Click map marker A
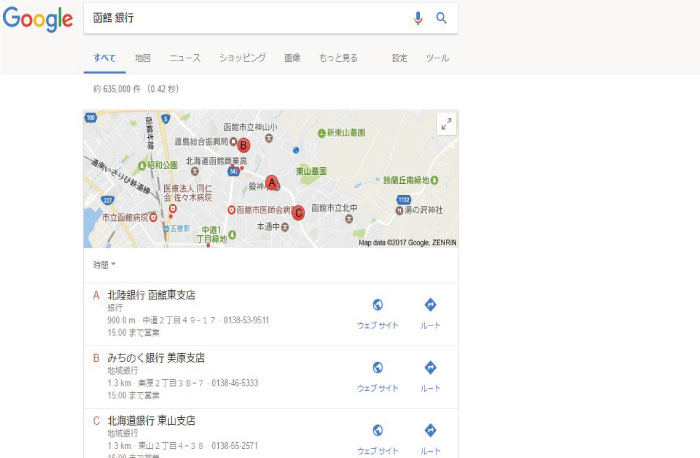Image resolution: width=700 pixels, height=458 pixels. click(271, 182)
